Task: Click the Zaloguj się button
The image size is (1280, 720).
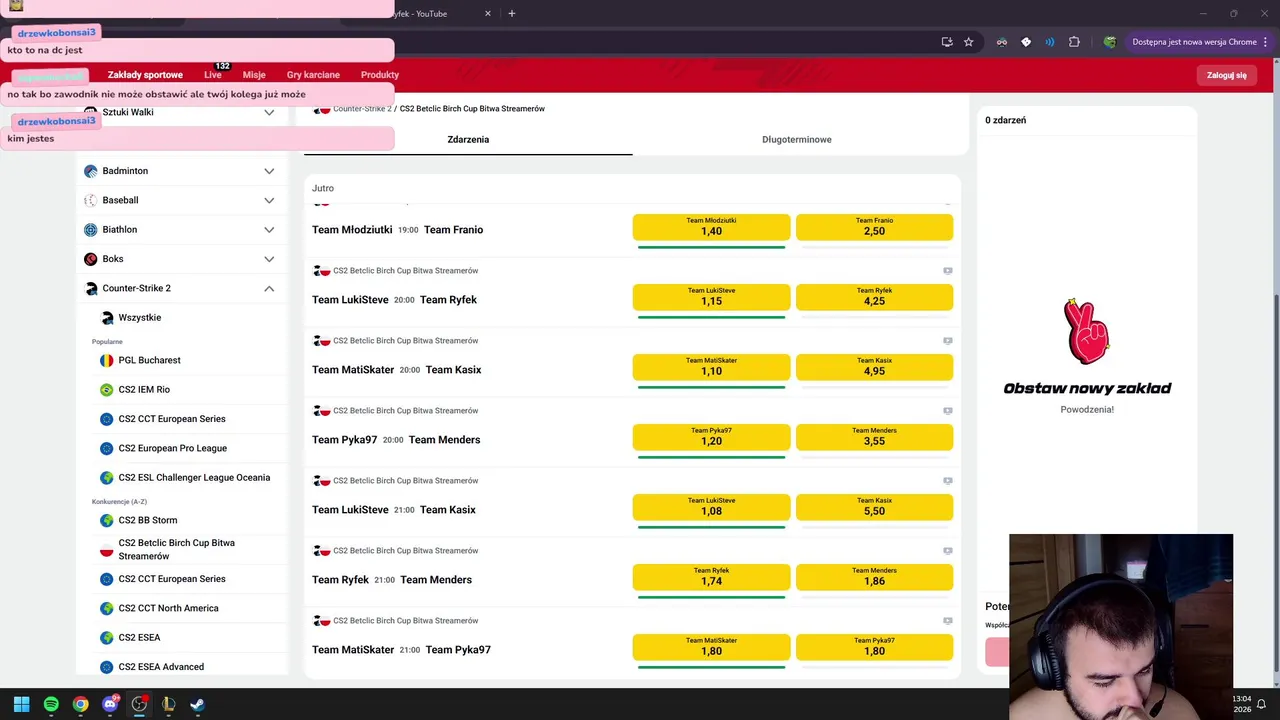Action: [x=1226, y=75]
